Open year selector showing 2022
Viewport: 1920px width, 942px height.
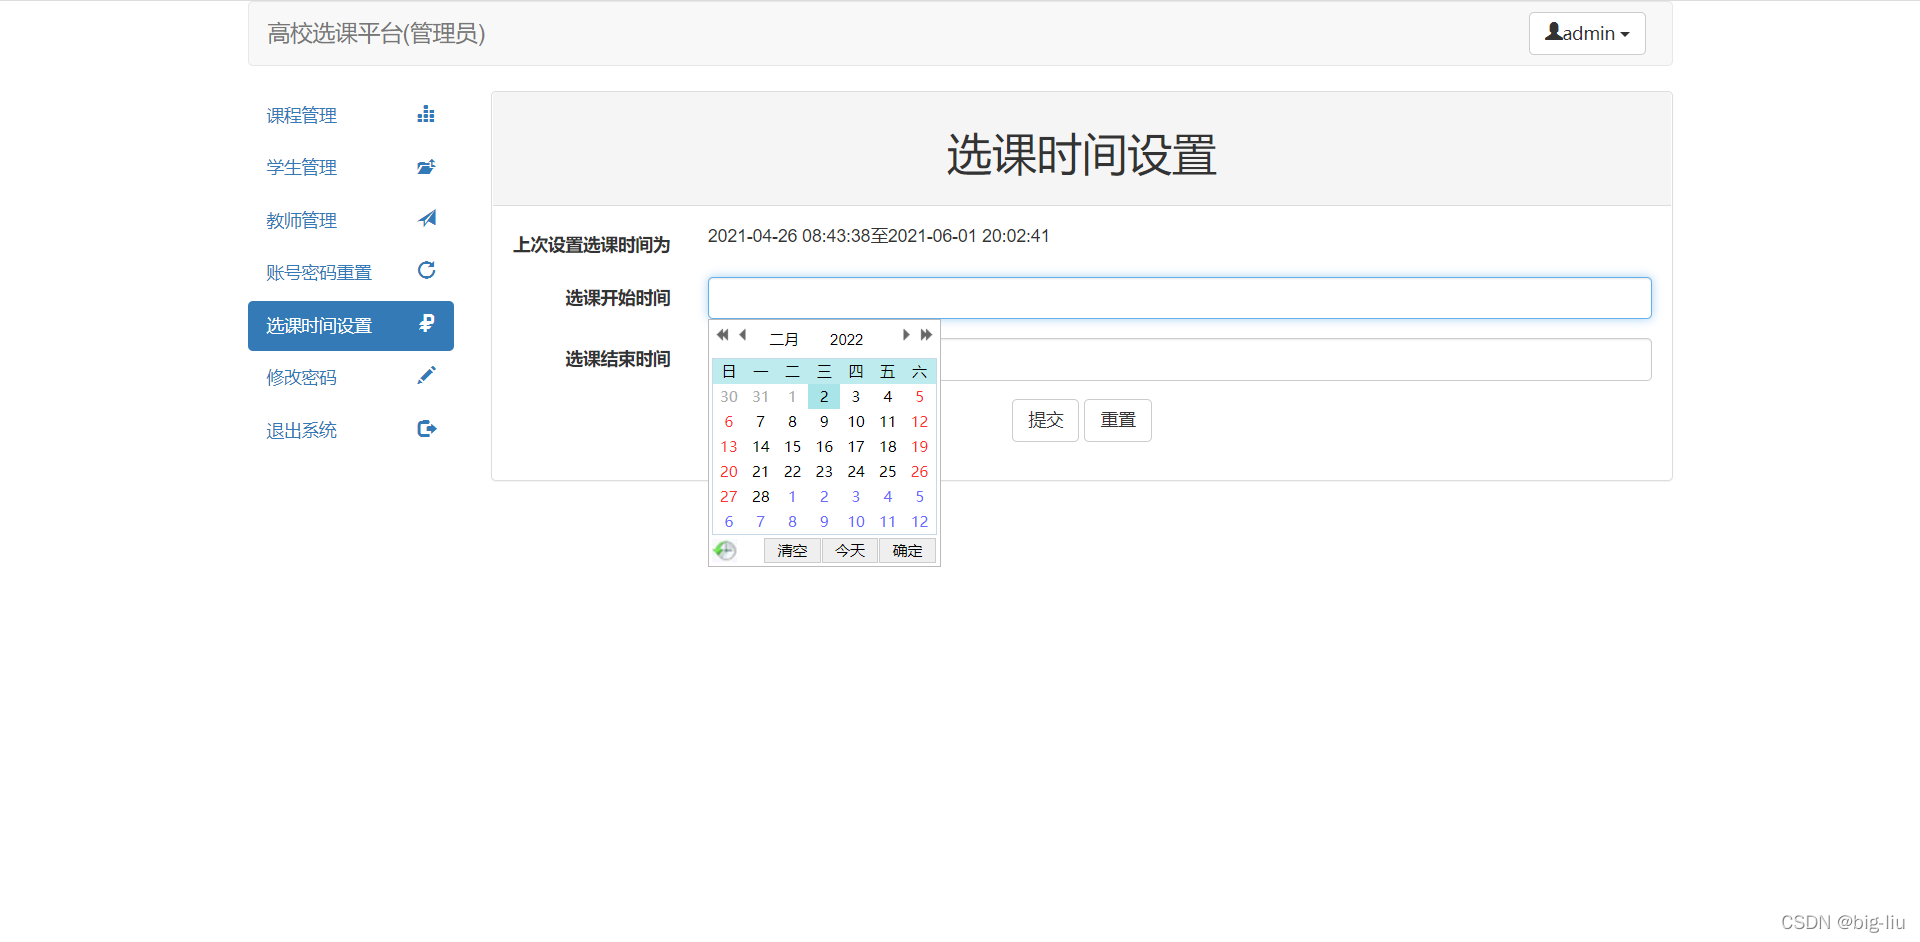[x=846, y=340]
